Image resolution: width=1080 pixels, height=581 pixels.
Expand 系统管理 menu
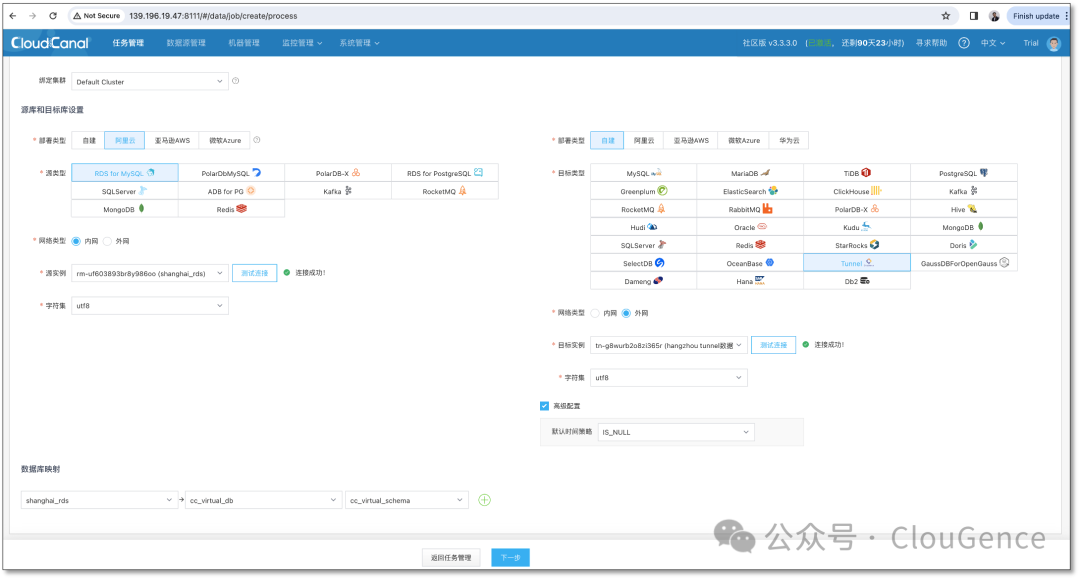[x=359, y=43]
